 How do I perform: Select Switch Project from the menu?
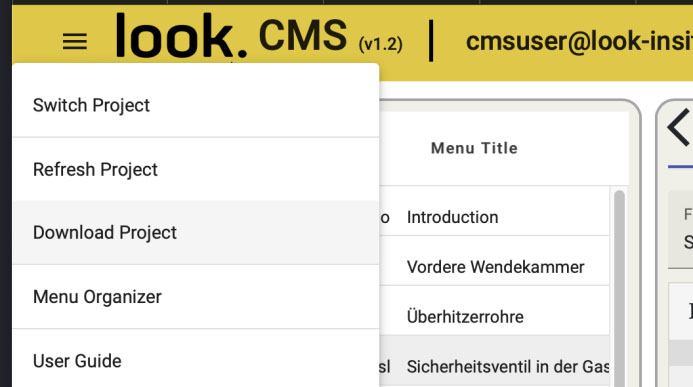(x=196, y=105)
